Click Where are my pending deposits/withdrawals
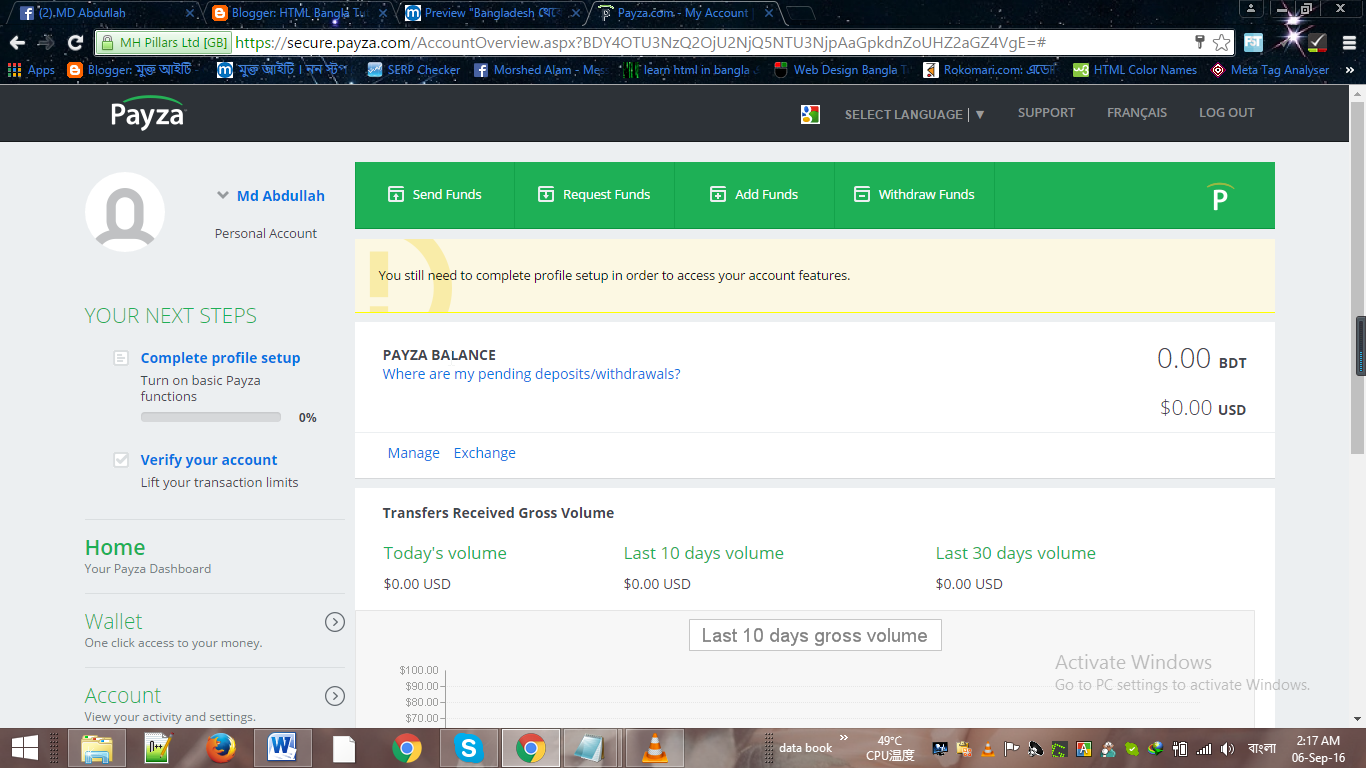Viewport: 1366px width, 768px height. point(531,374)
